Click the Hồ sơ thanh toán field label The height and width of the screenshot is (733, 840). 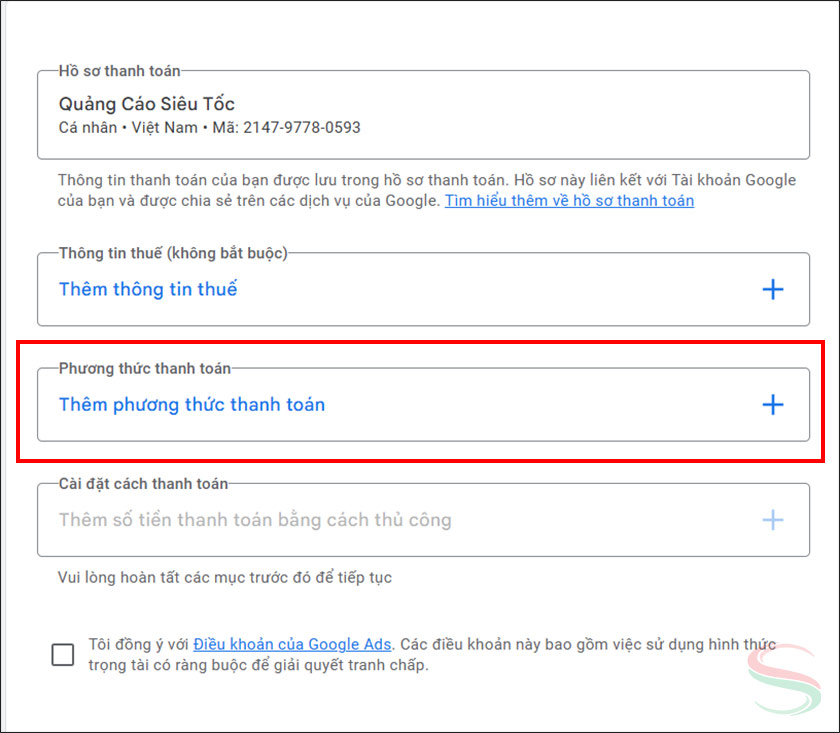click(102, 71)
